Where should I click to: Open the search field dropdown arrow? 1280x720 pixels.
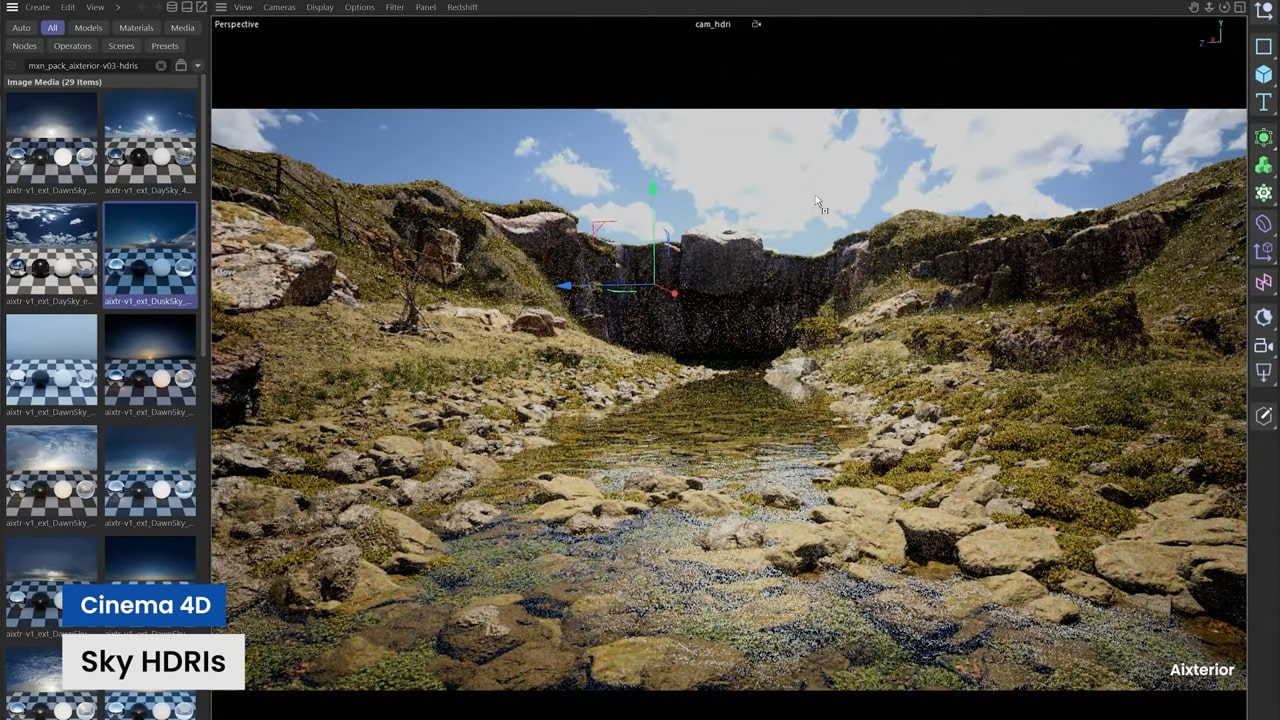click(x=198, y=65)
